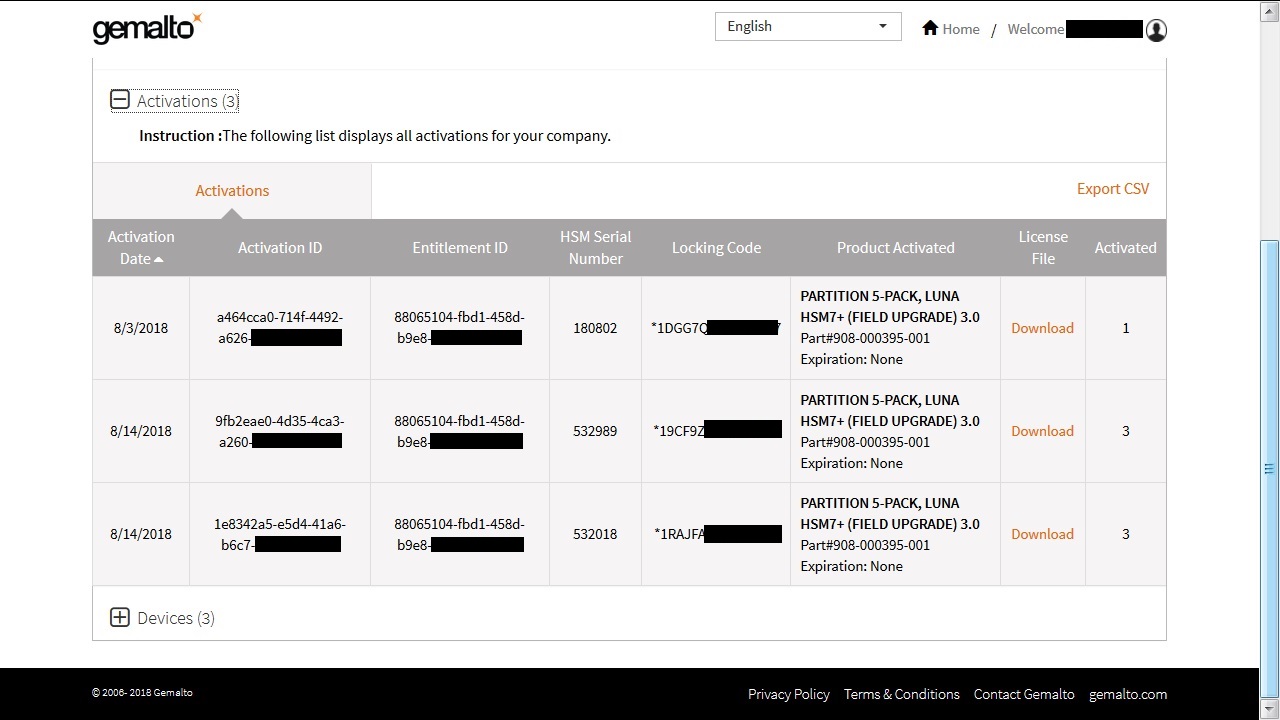Expand the Devices section plus icon
1280x720 pixels.
pyautogui.click(x=120, y=617)
